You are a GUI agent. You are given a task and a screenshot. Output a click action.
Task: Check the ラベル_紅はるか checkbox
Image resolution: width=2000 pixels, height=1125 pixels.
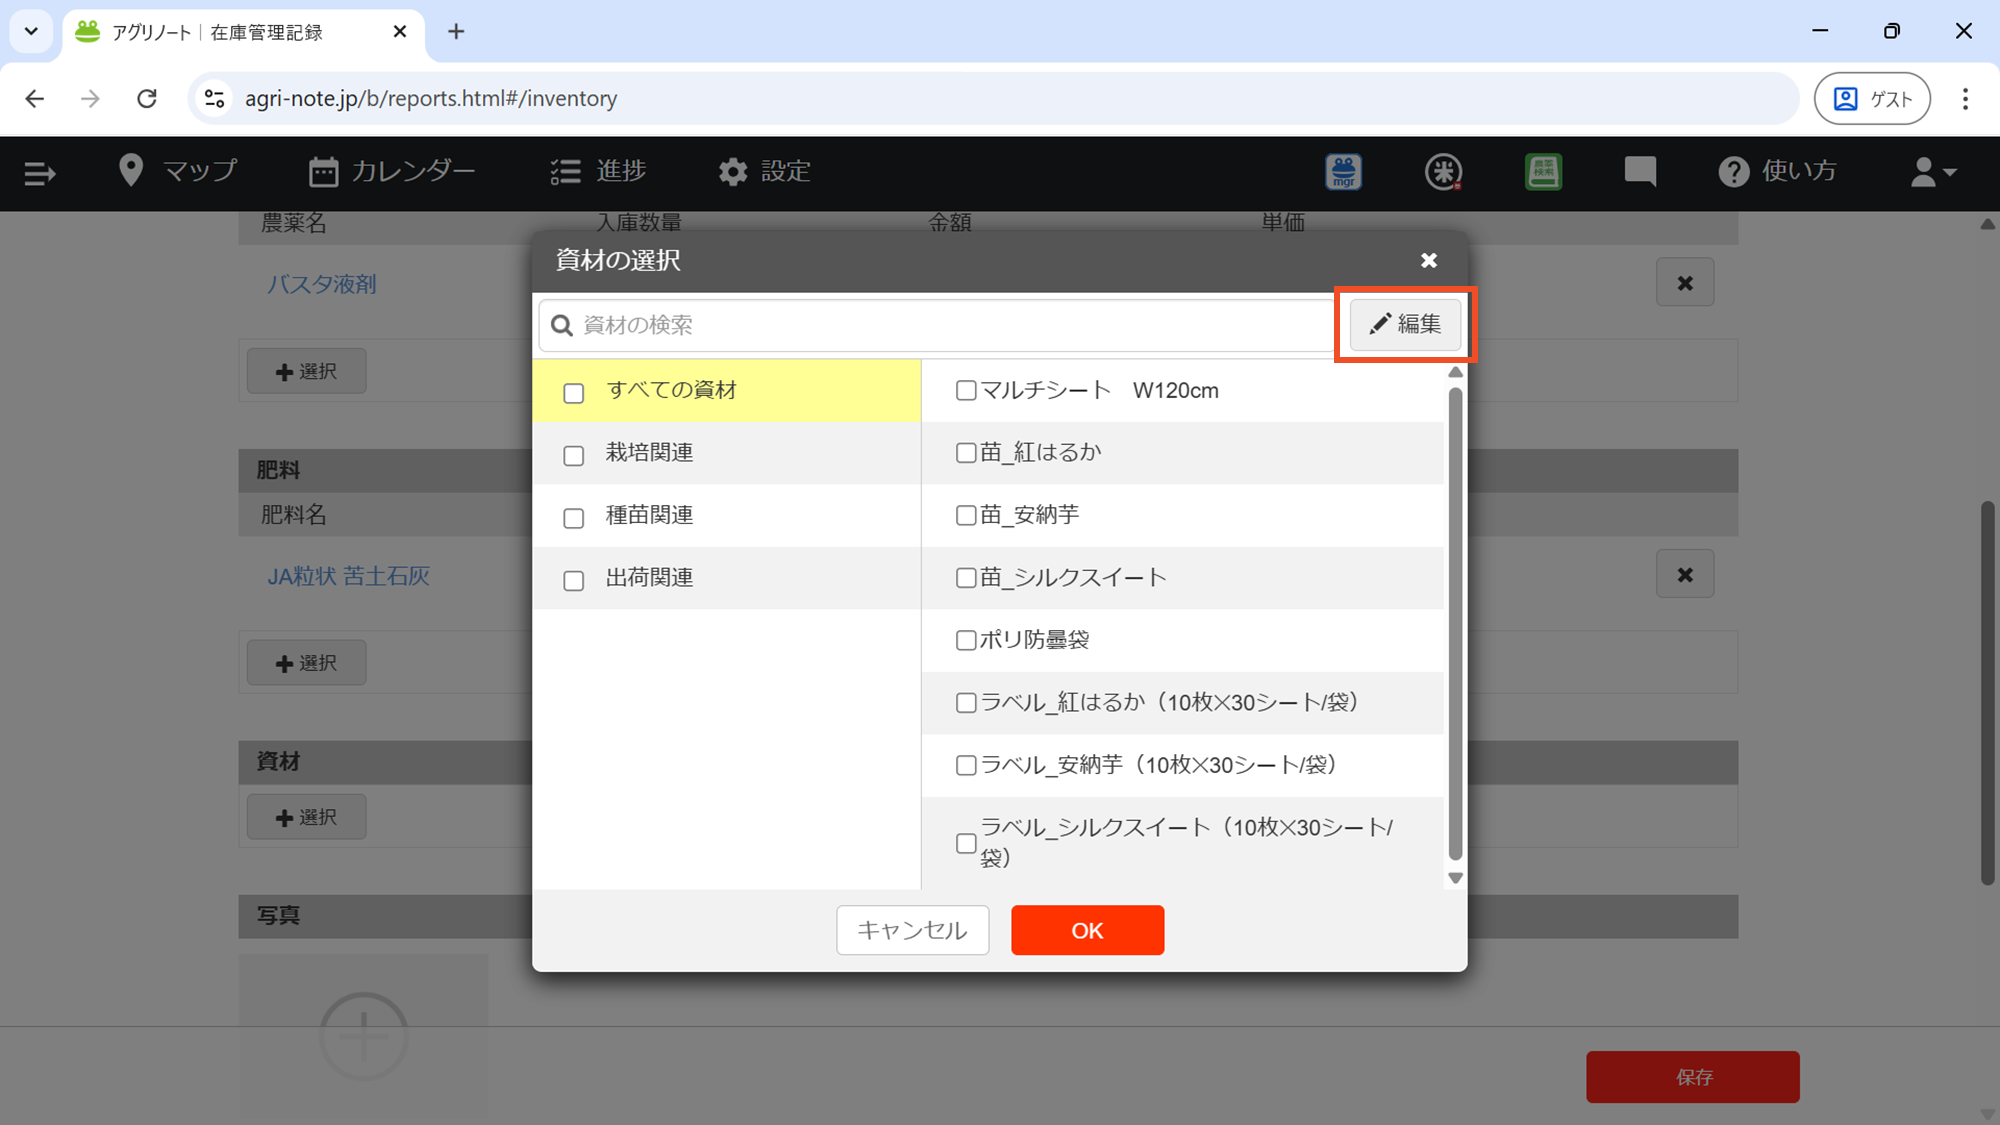(x=965, y=703)
